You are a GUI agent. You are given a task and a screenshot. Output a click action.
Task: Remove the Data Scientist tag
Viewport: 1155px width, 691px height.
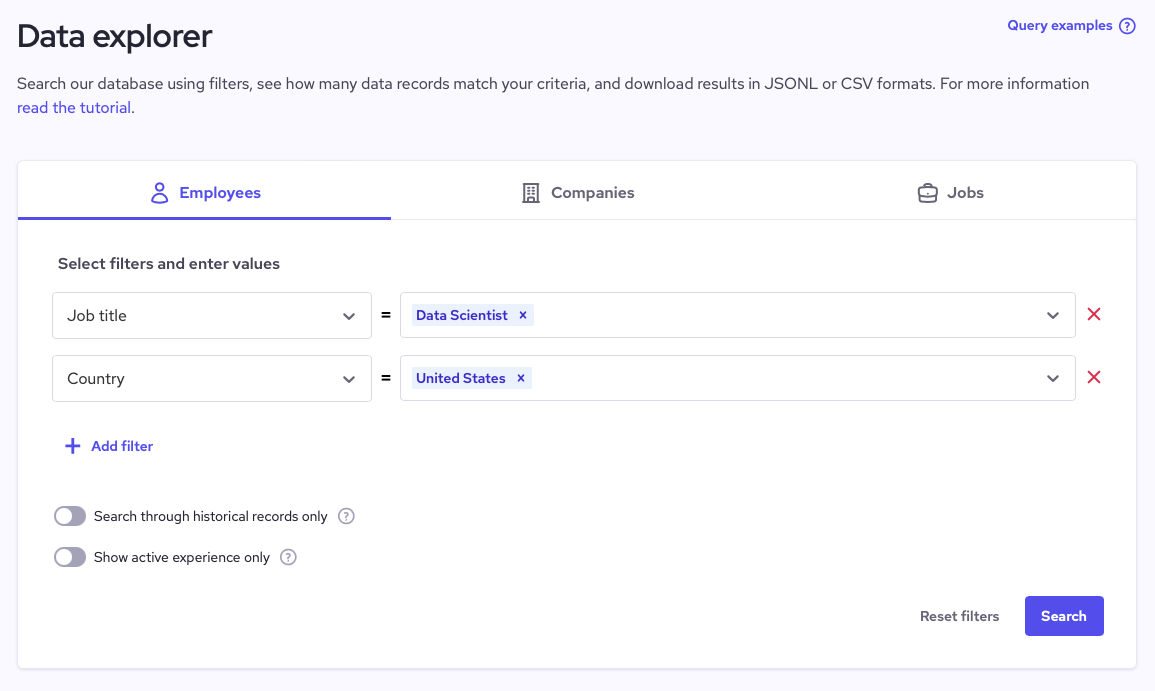coord(522,315)
